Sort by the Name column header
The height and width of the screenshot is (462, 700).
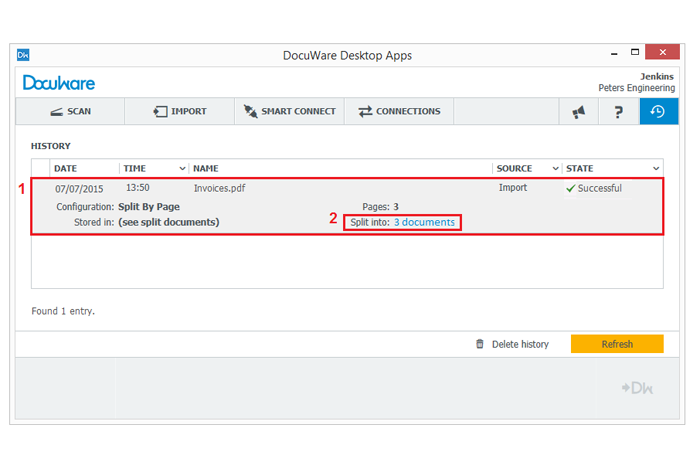(x=205, y=168)
